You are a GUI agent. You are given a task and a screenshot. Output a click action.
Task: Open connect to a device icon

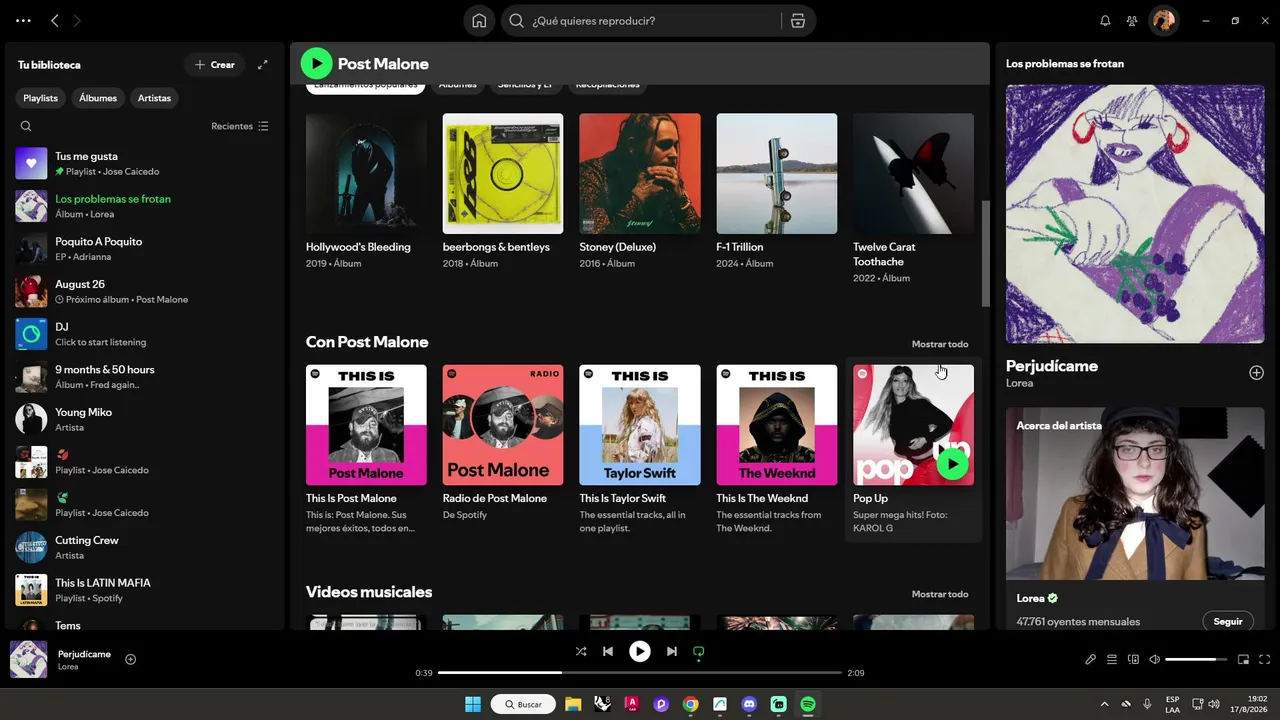tap(1133, 659)
